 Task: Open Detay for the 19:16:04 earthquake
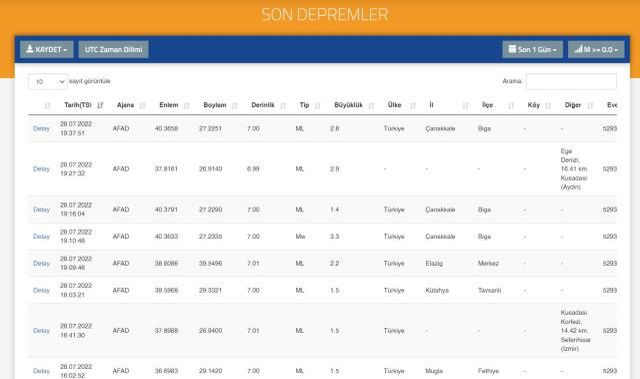[41, 210]
